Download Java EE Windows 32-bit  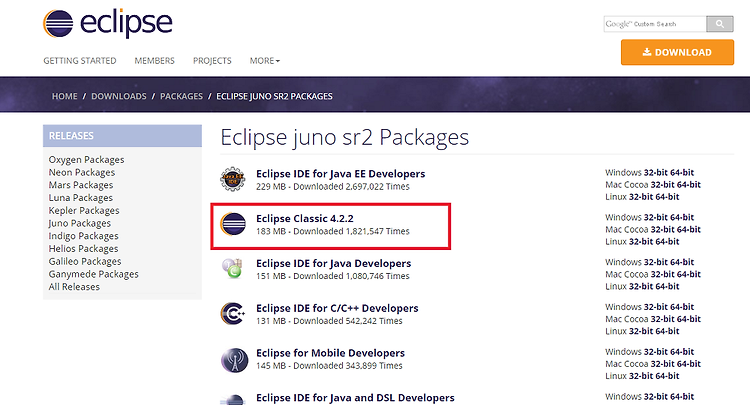tap(656, 173)
